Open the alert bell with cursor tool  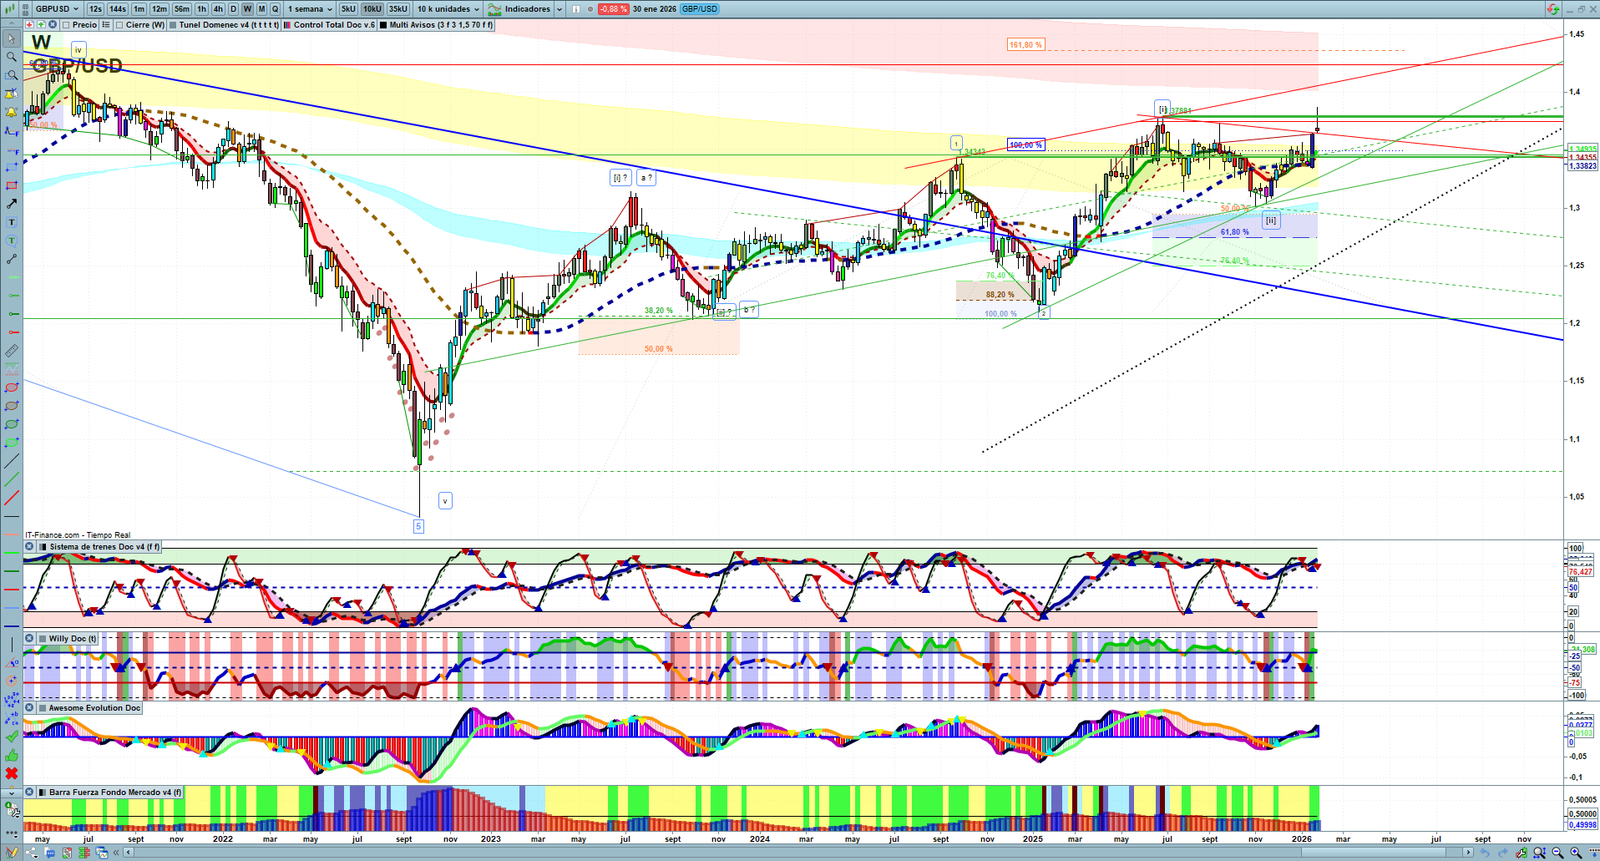(12, 93)
